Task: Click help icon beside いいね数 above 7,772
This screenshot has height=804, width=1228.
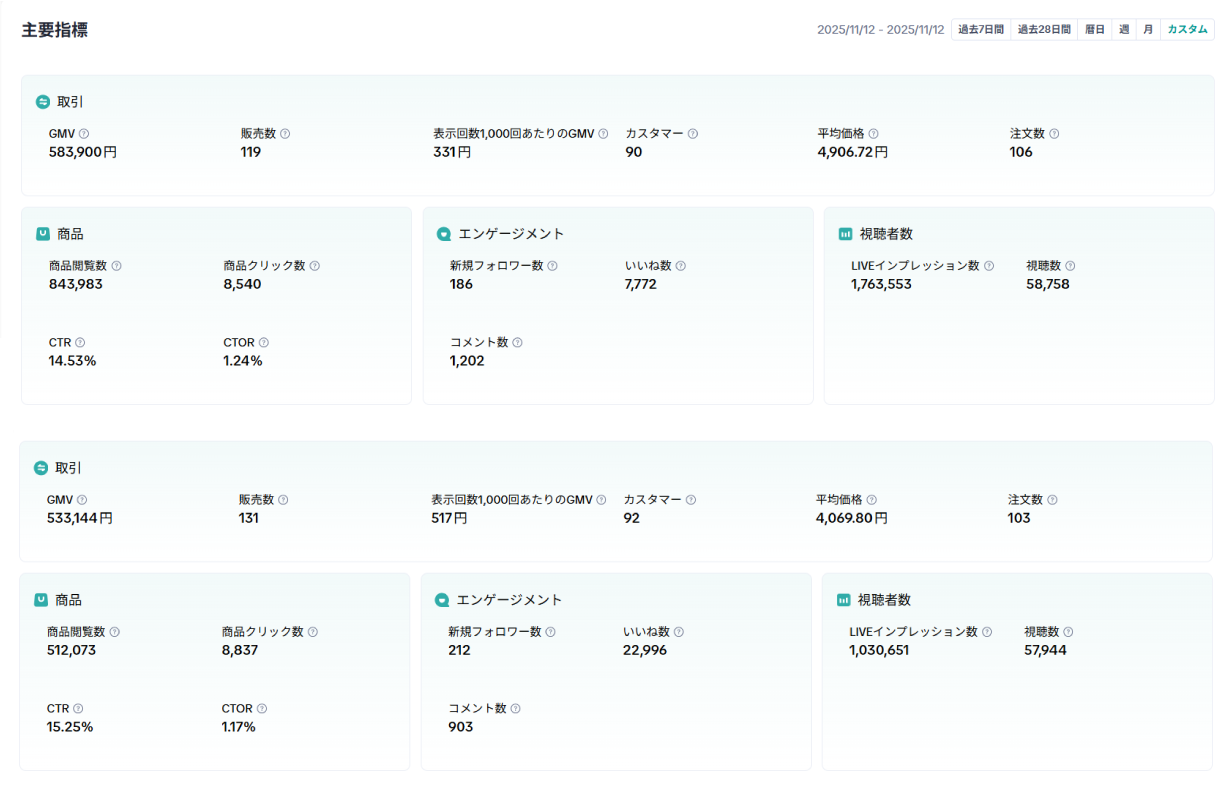Action: coord(680,266)
